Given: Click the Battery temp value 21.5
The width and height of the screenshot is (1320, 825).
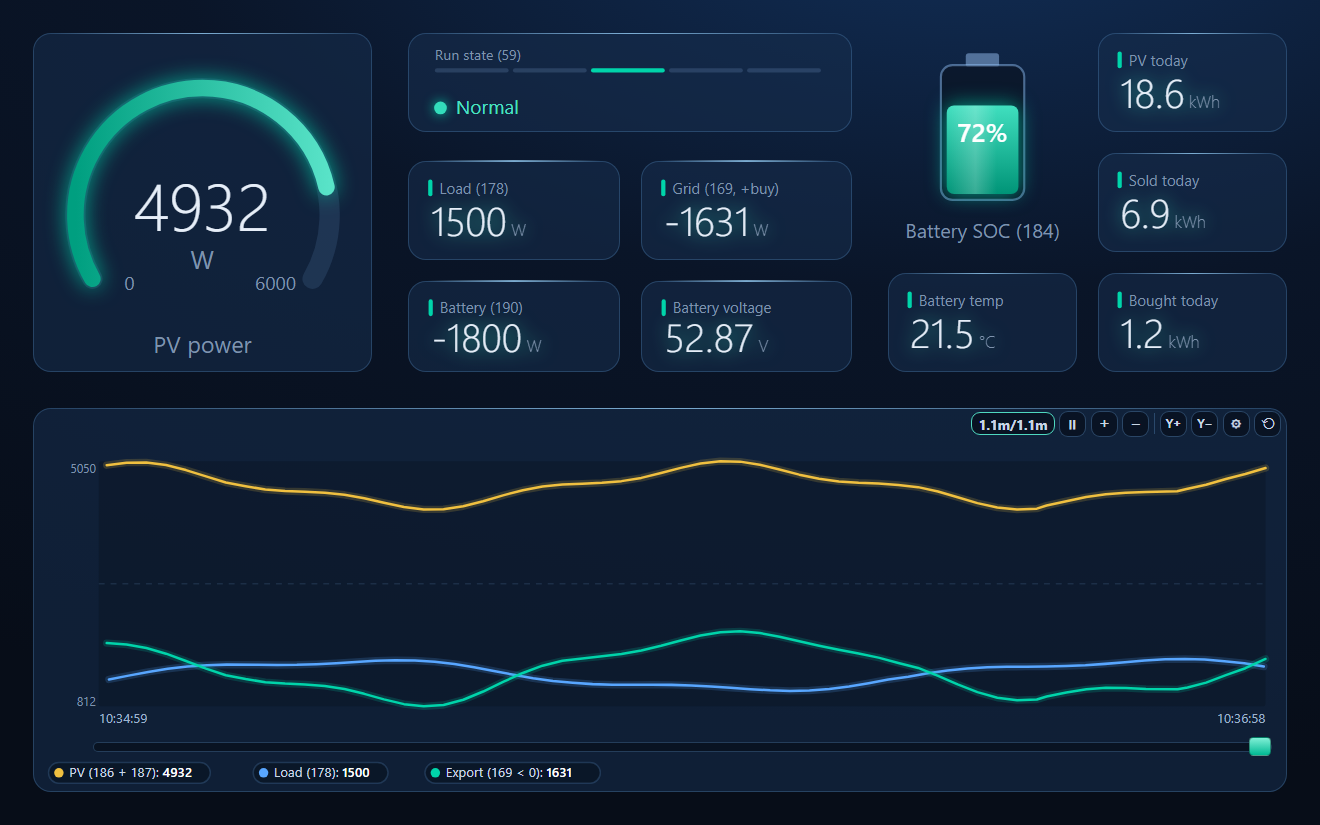Looking at the screenshot, I should click(x=941, y=334).
